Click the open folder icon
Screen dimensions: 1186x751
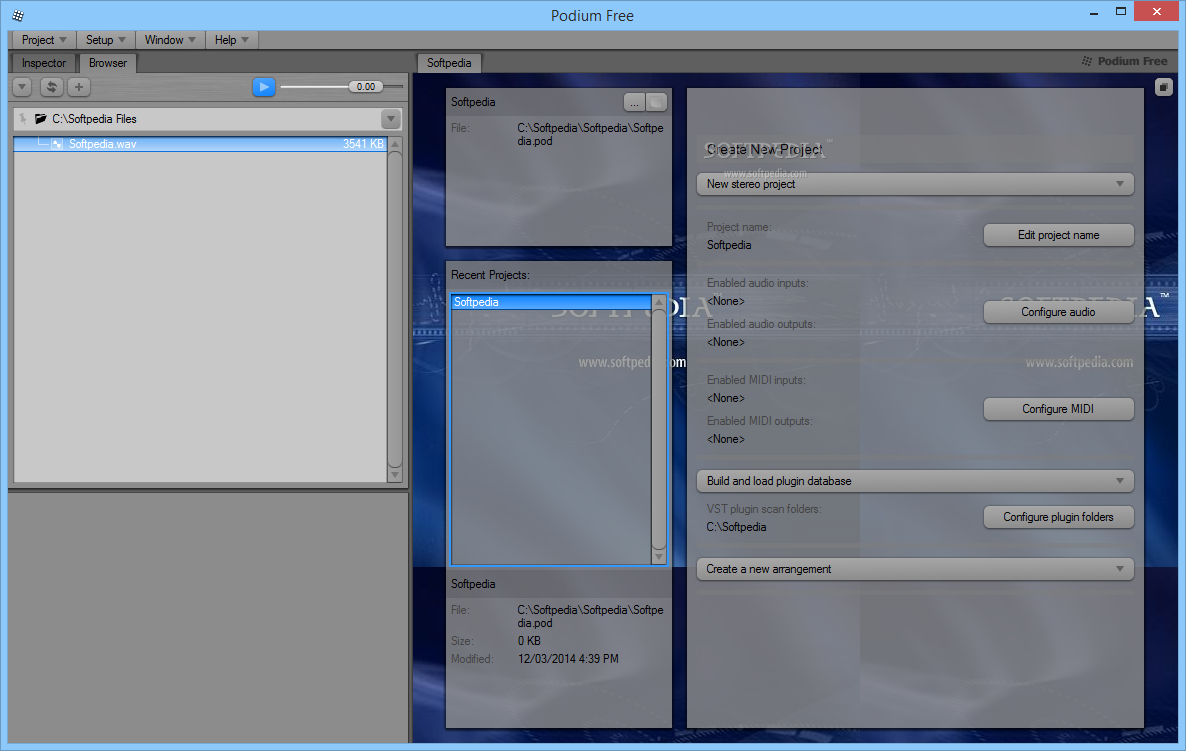[41, 119]
